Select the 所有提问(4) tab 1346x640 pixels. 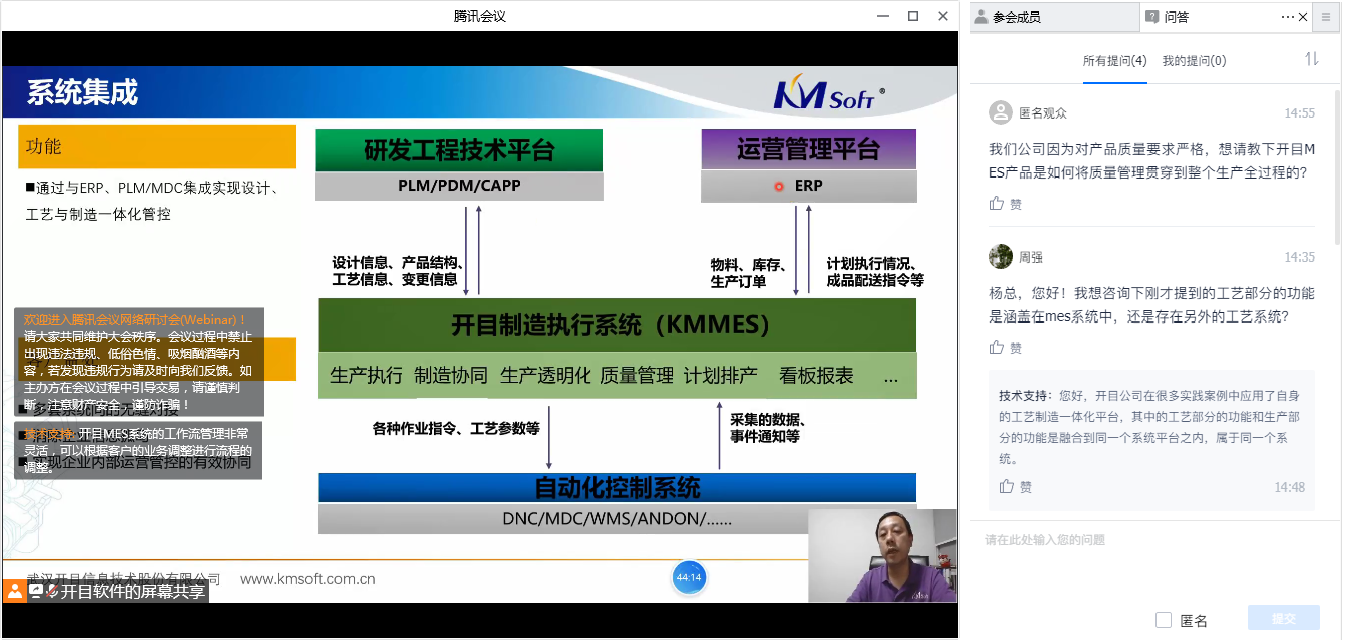coord(1114,61)
